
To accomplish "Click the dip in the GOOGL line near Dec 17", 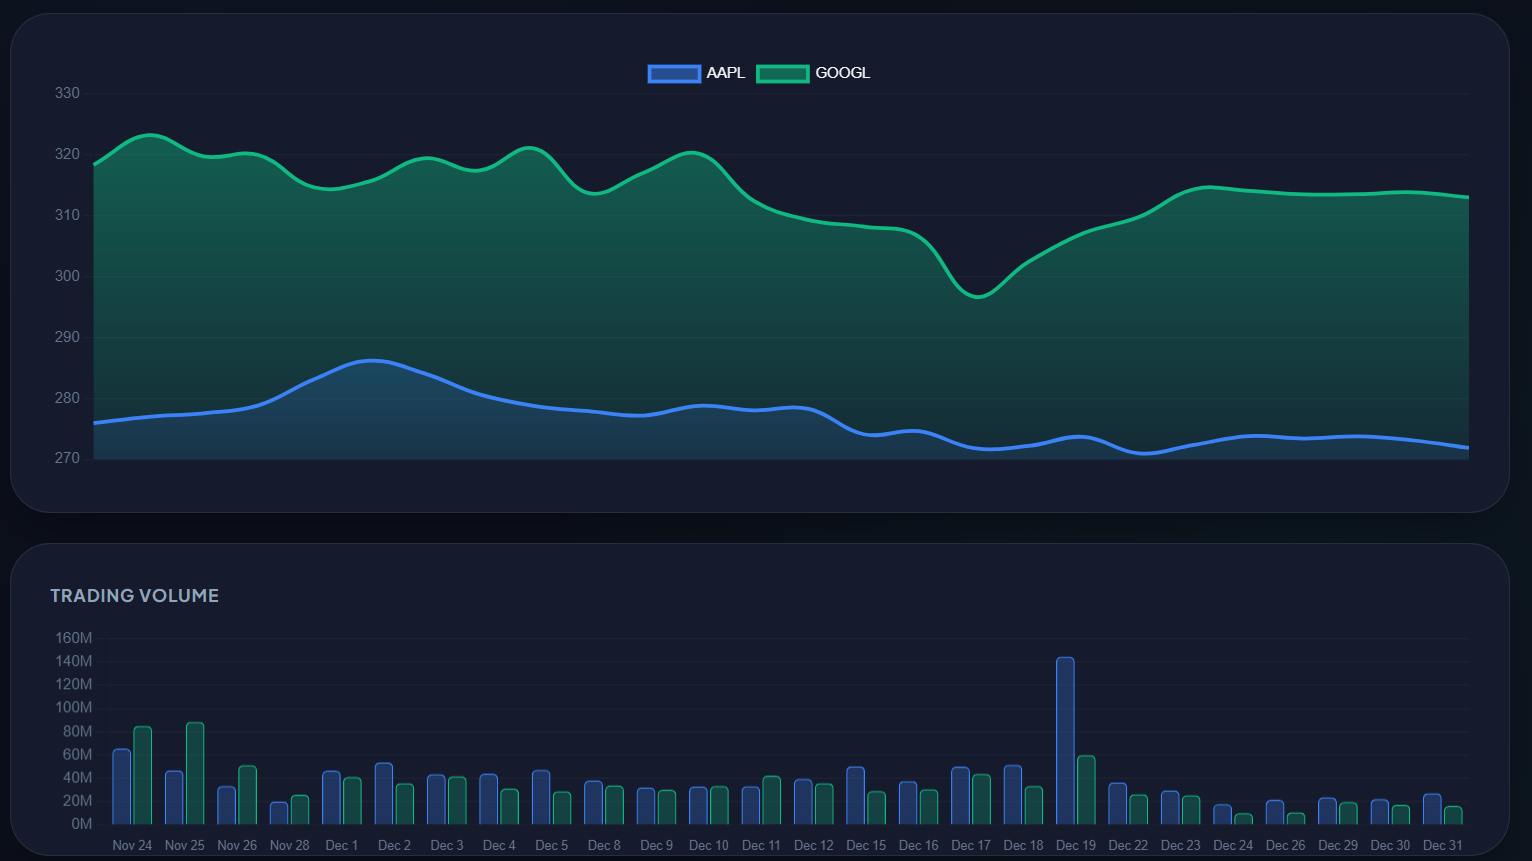I will [x=977, y=297].
